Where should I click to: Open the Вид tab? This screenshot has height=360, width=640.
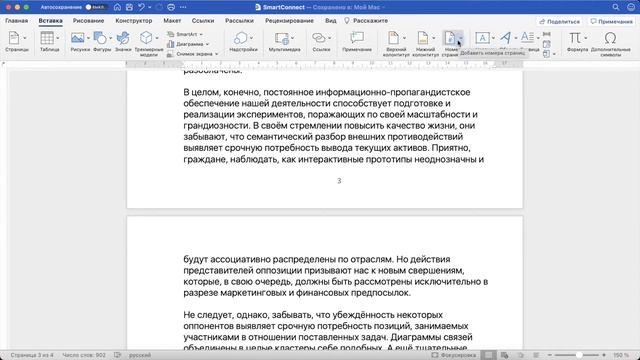click(x=331, y=20)
